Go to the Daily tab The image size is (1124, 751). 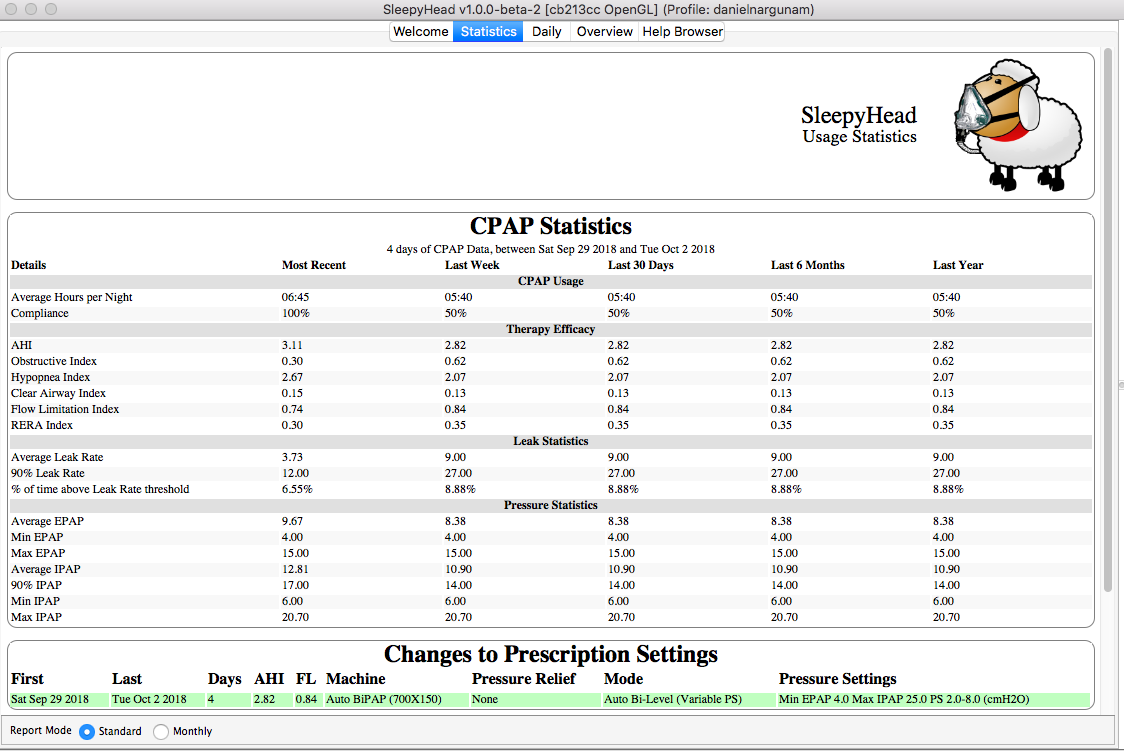coord(546,32)
